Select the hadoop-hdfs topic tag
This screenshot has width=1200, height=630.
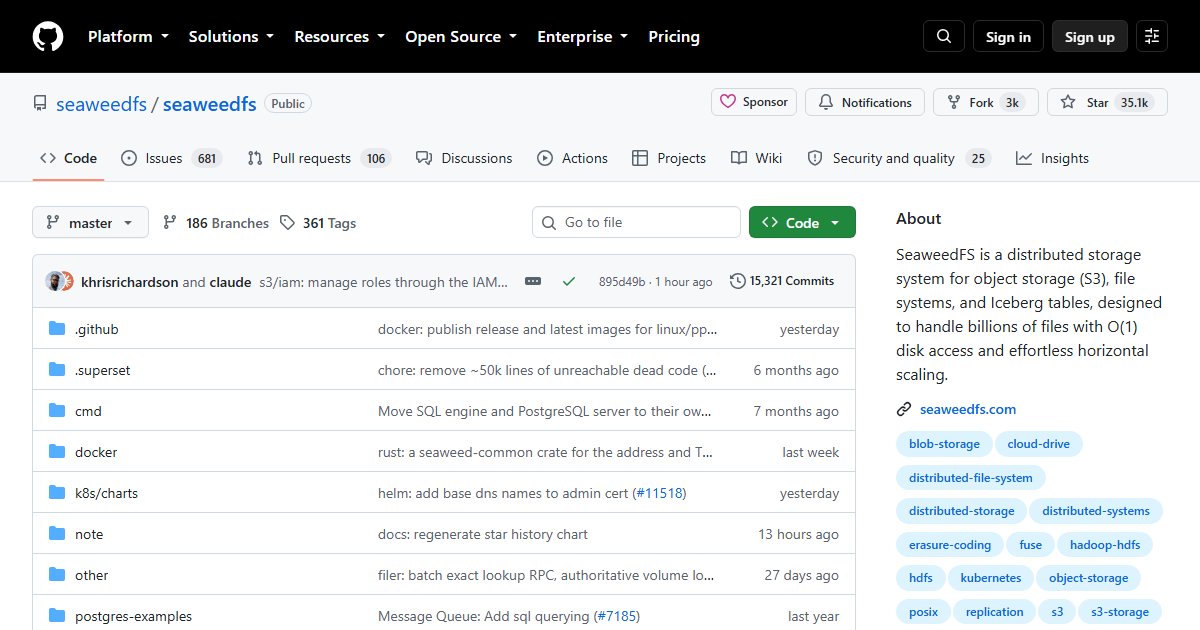1104,545
